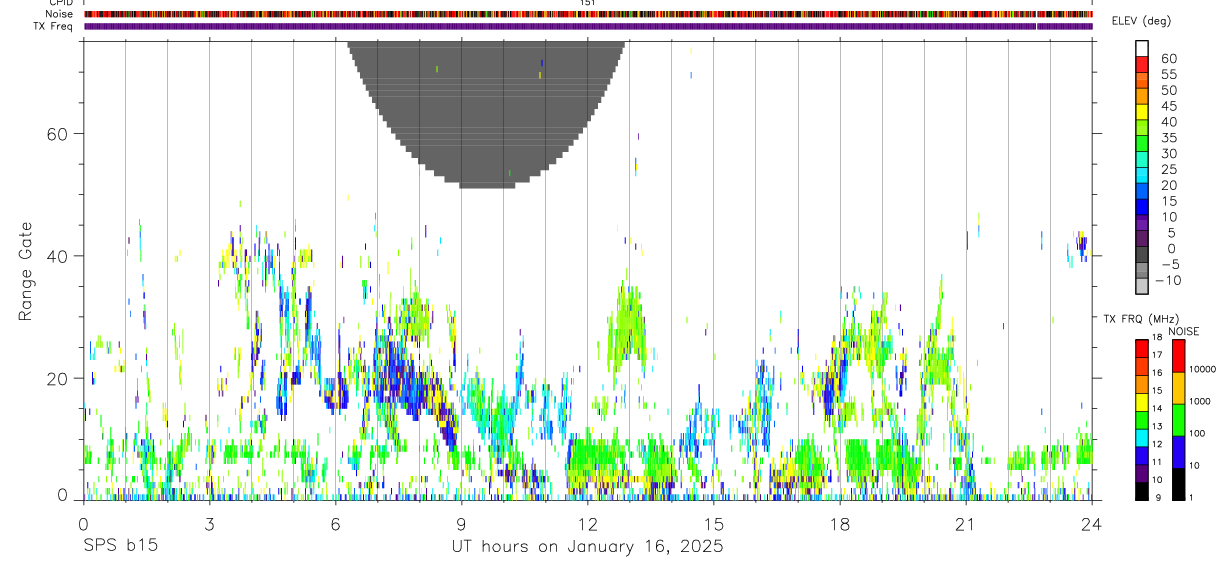Click the '21' tick on the UT hours axis
The width and height of the screenshot is (1228, 567).
[x=966, y=523]
